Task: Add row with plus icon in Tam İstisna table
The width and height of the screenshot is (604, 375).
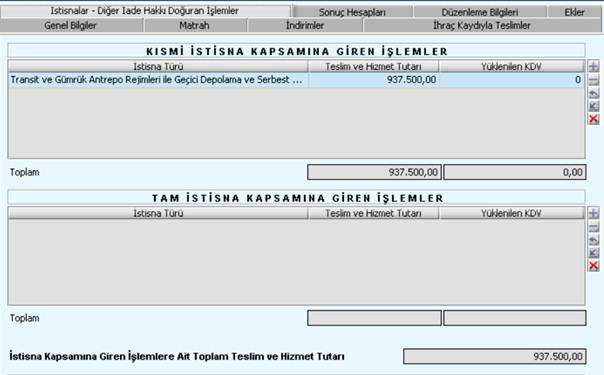Action: 594,213
